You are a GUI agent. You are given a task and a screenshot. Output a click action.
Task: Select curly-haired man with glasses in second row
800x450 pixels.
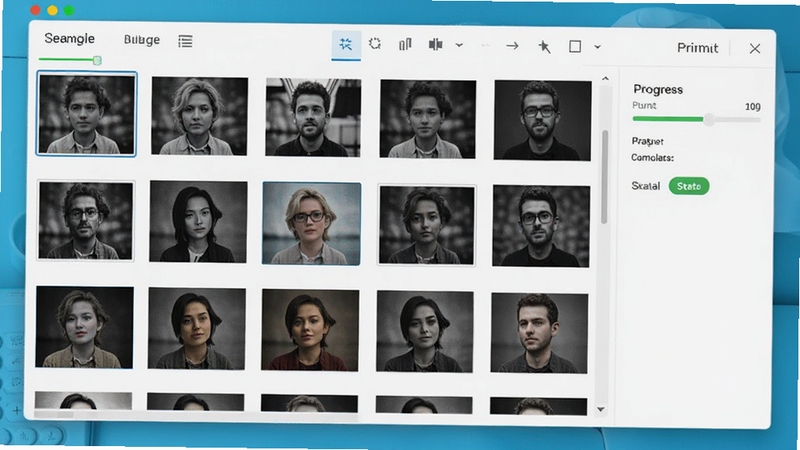[86, 220]
